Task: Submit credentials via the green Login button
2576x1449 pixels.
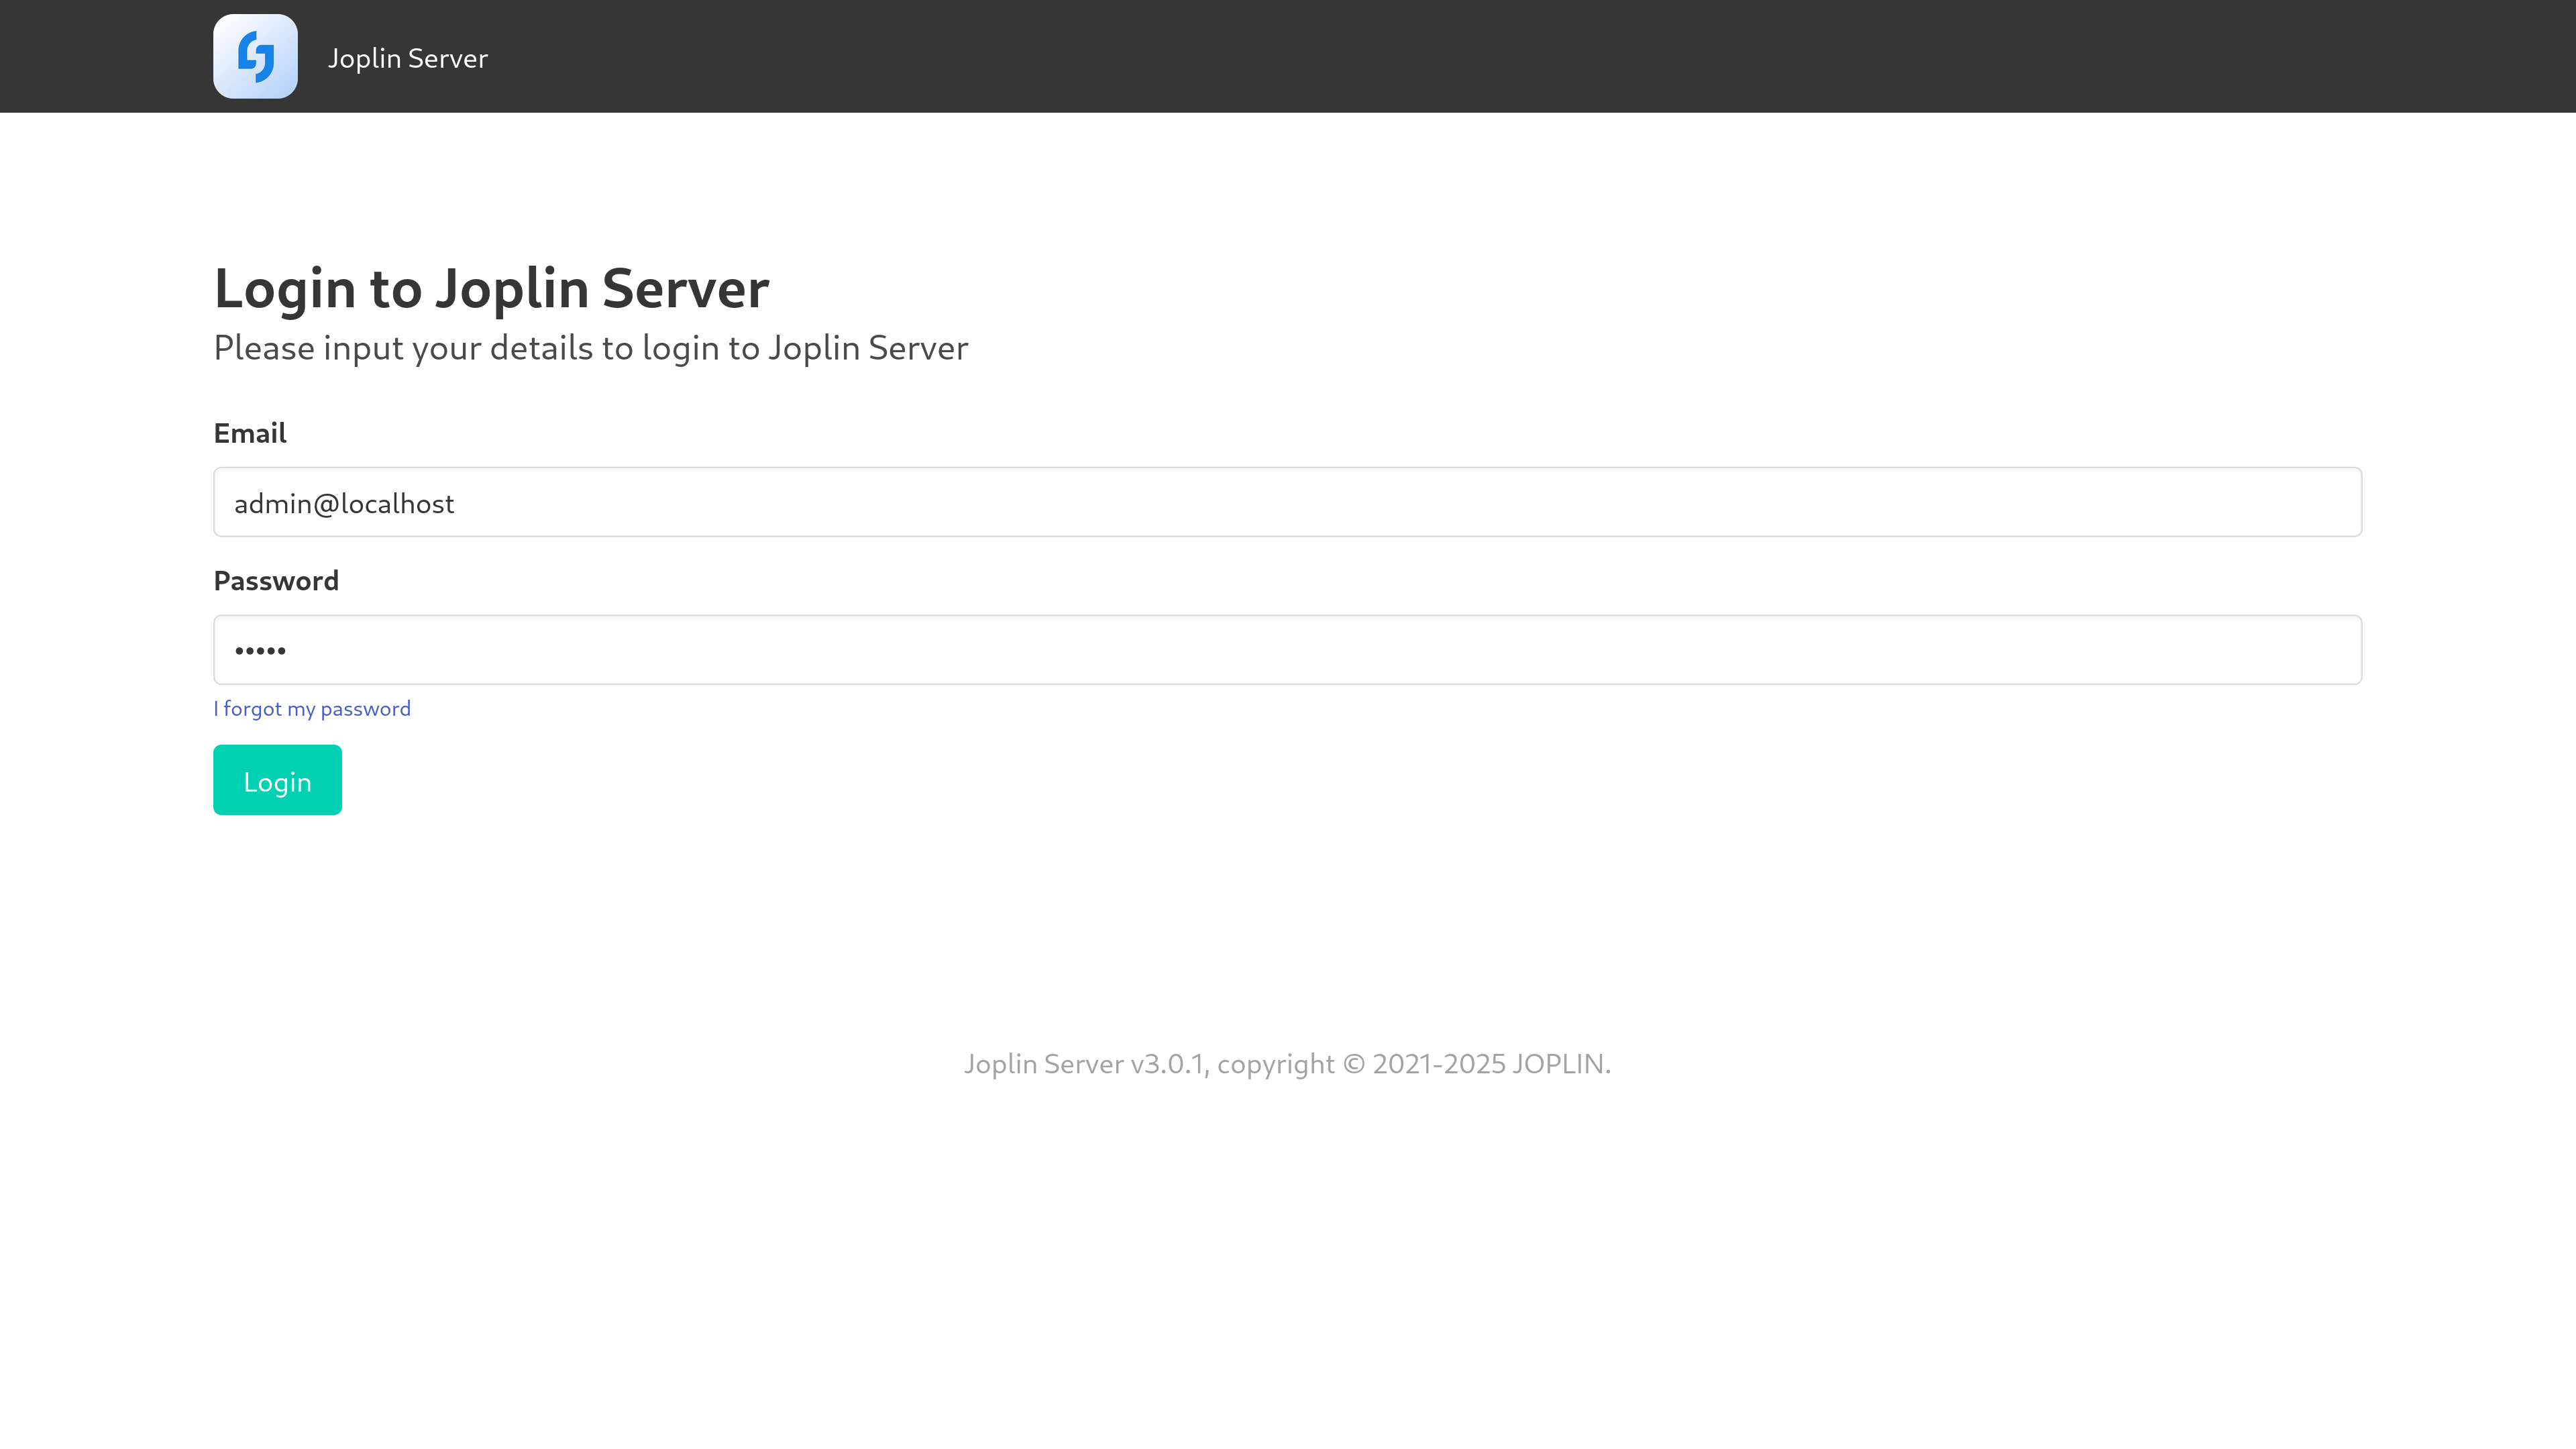Action: 277,780
